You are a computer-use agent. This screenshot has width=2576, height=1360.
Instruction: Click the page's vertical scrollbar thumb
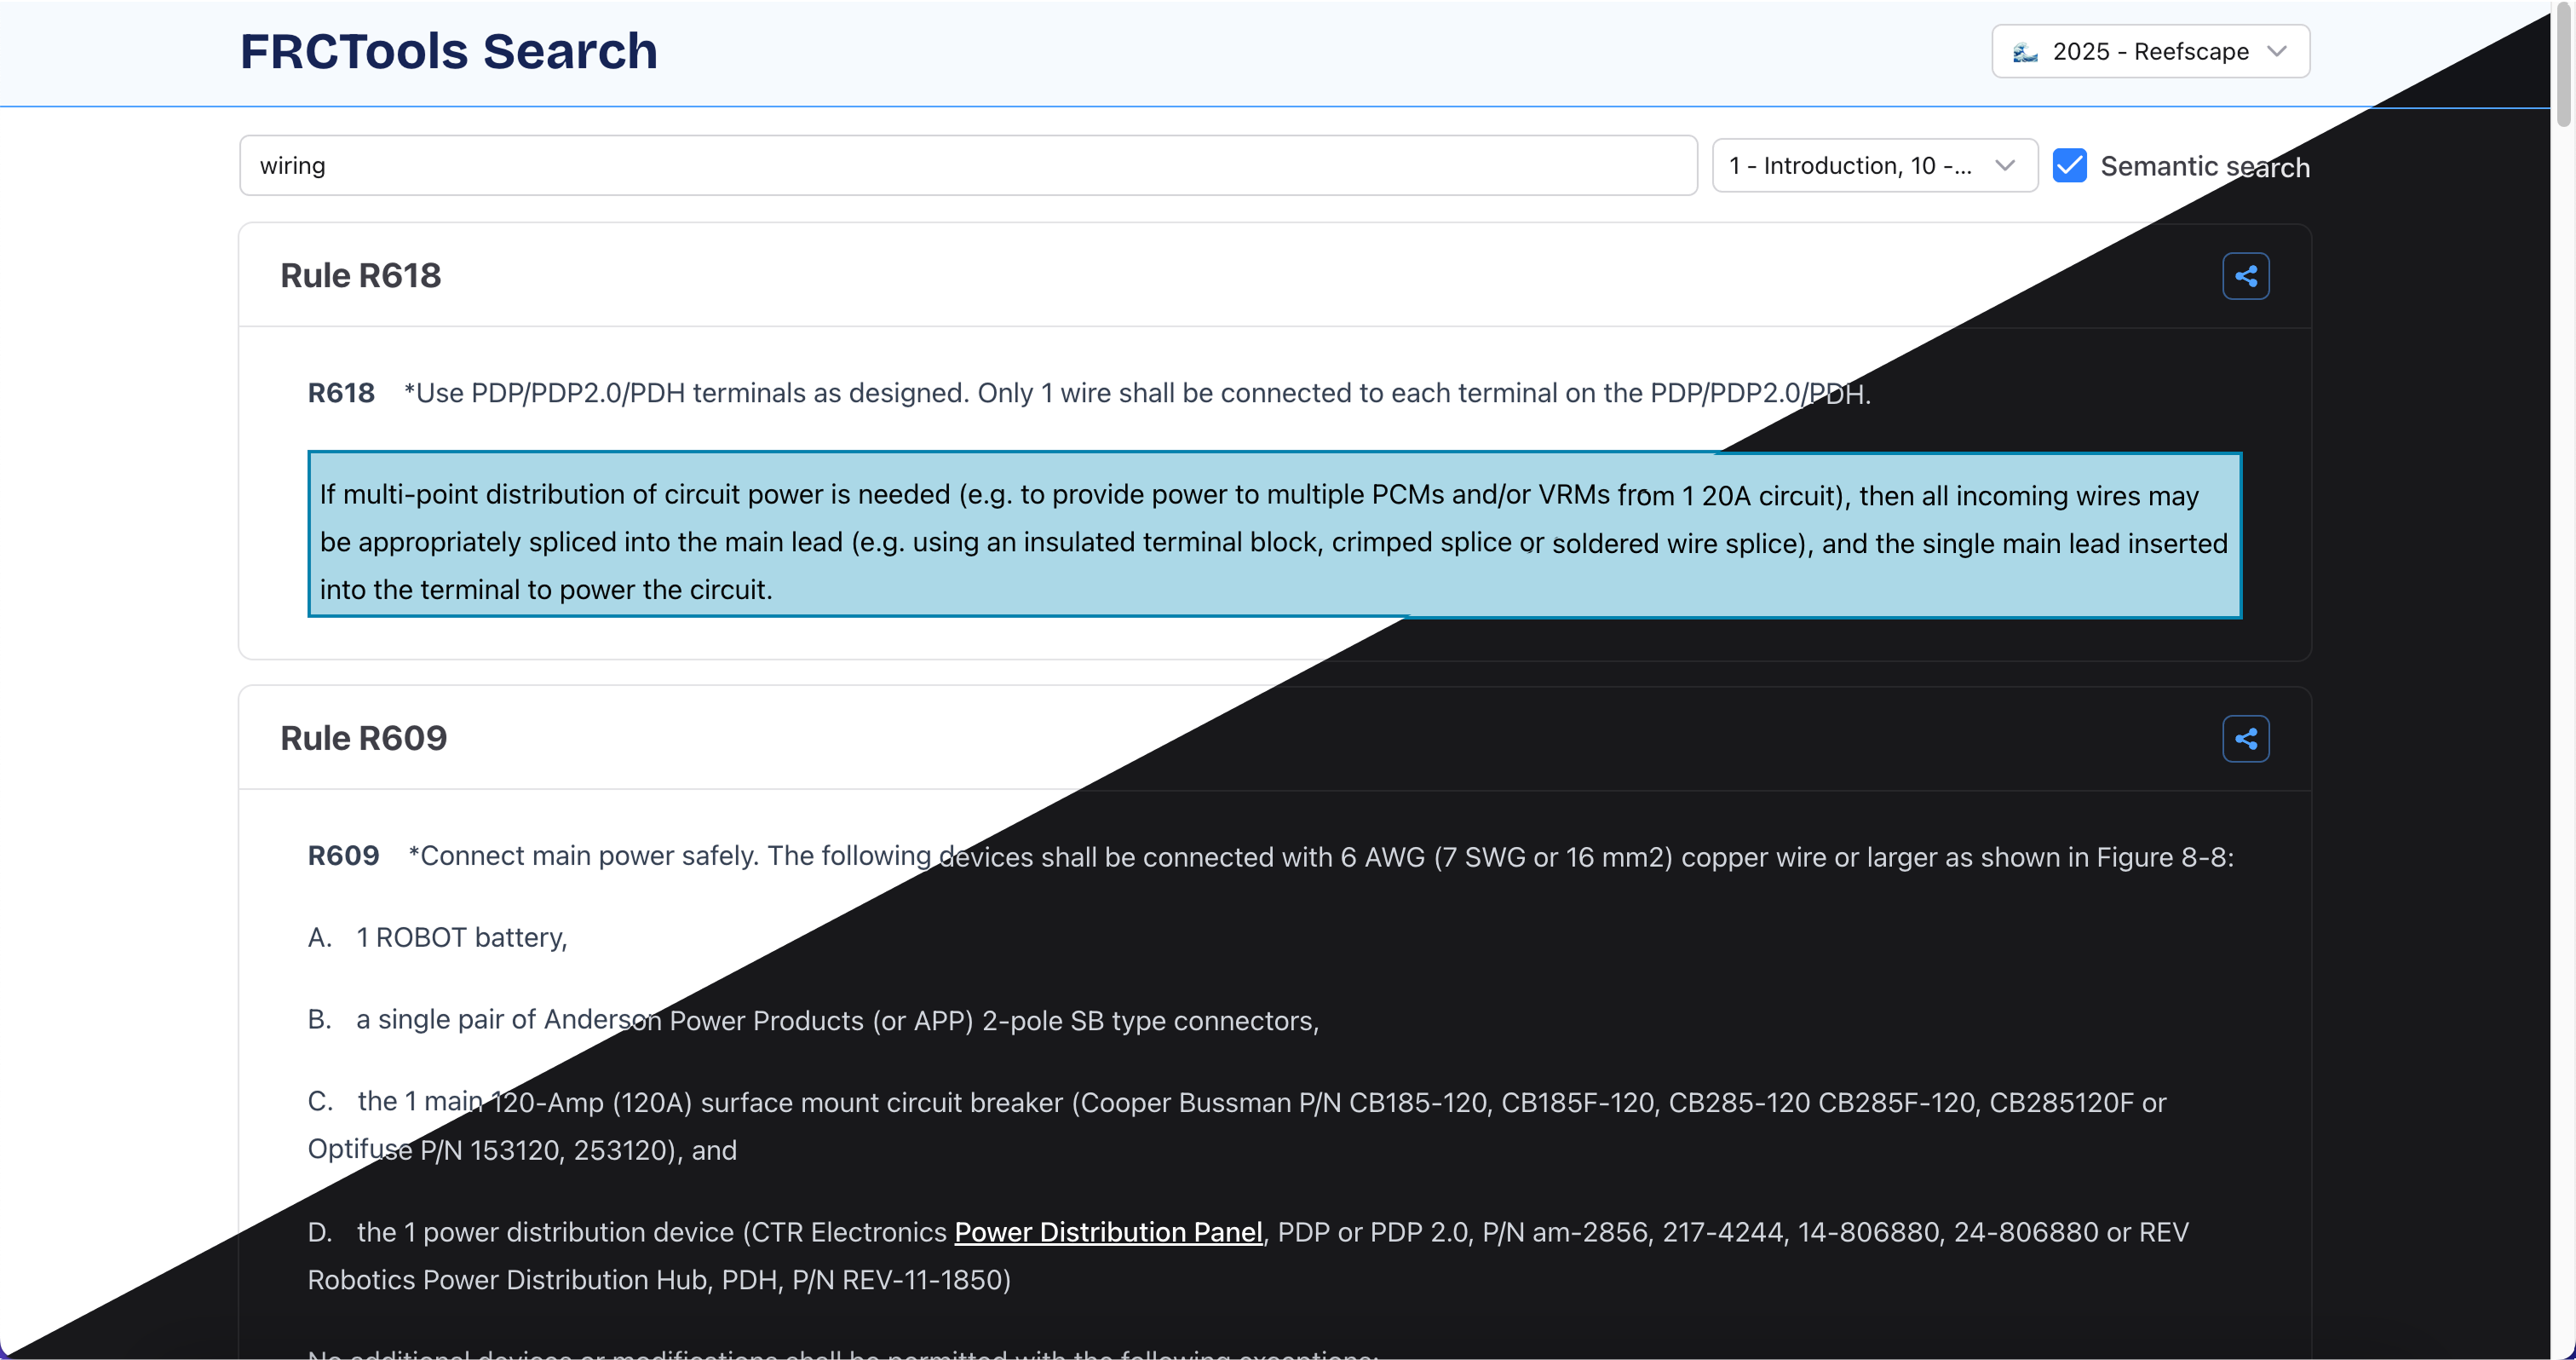point(2562,65)
